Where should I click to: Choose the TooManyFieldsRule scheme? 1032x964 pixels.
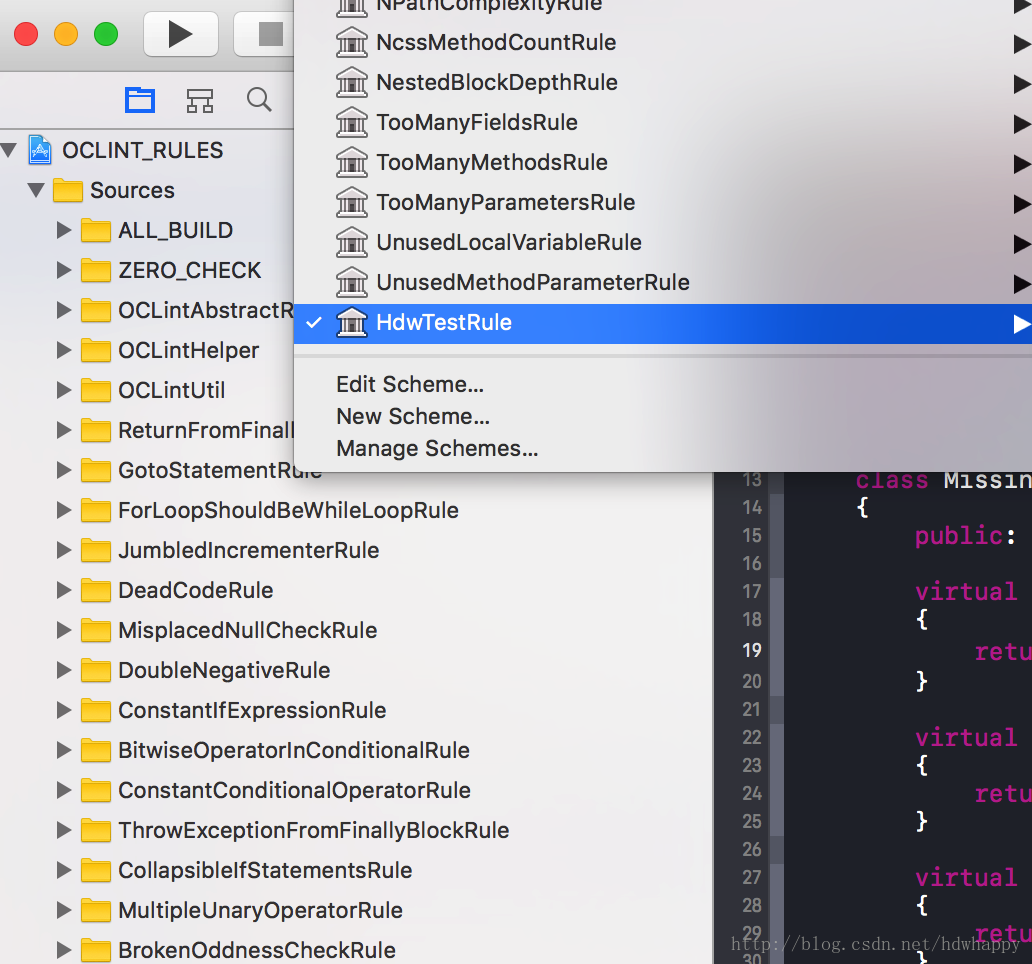click(x=663, y=123)
